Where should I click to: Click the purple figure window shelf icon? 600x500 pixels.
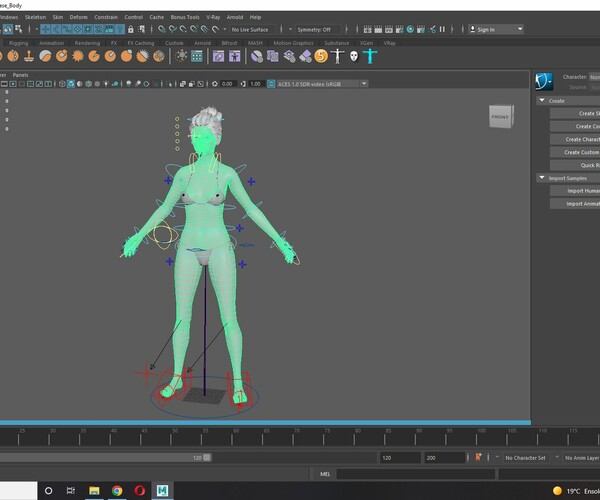(235, 56)
